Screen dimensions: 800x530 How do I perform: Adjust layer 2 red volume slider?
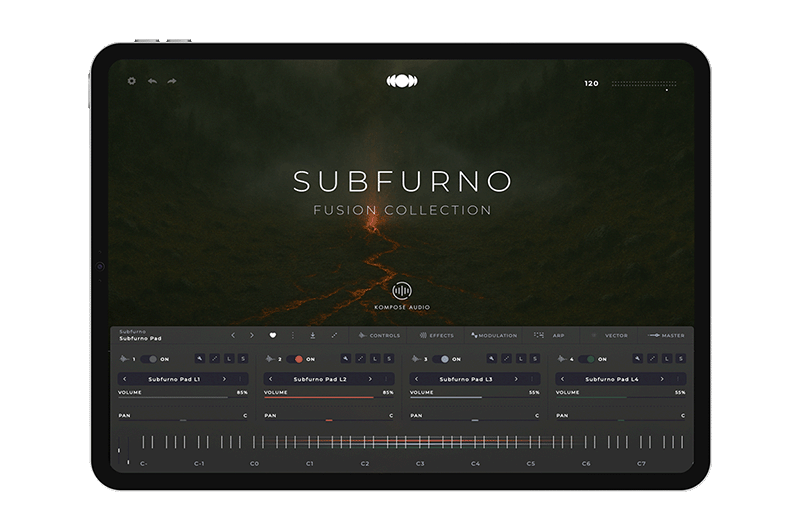pyautogui.click(x=329, y=397)
